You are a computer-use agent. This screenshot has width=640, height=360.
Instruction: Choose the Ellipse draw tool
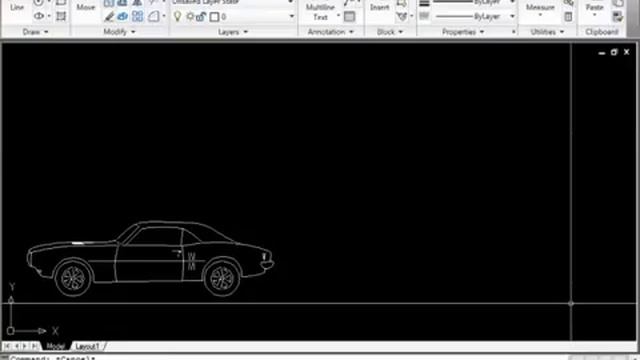tap(39, 16)
